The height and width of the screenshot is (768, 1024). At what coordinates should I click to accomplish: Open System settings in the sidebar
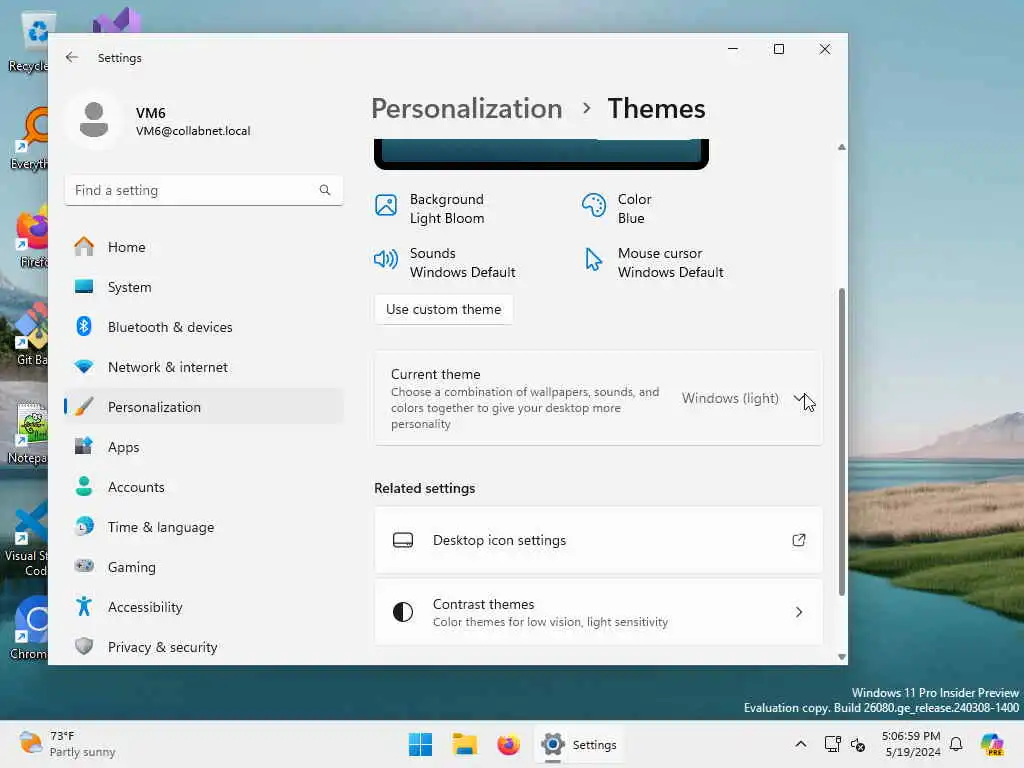(x=204, y=287)
